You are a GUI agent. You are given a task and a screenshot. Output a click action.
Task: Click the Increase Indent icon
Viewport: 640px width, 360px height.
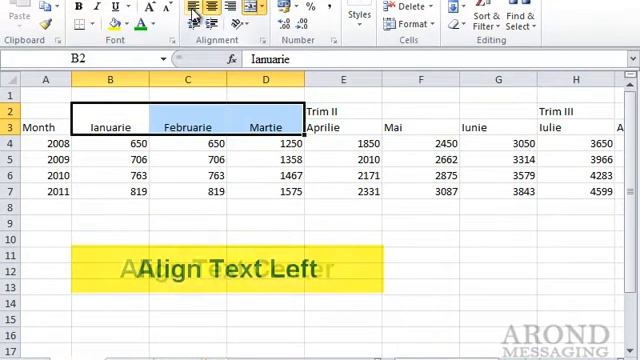212,24
